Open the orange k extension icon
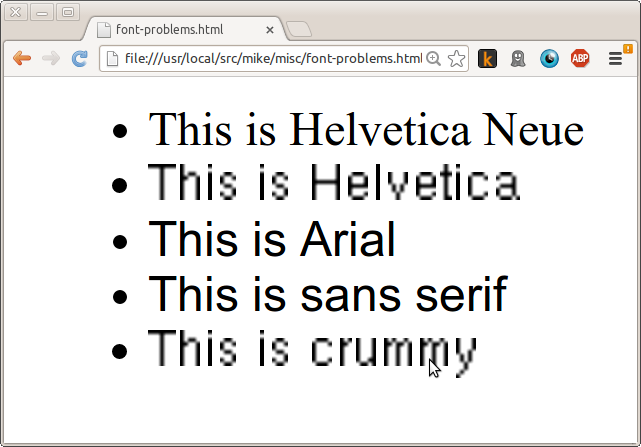 tap(487, 58)
